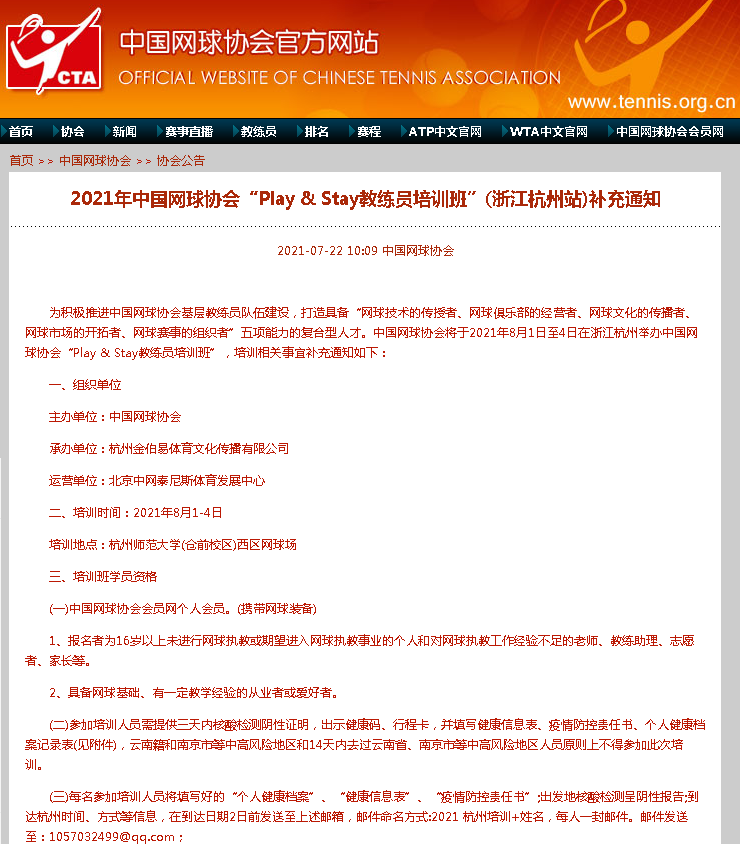Click the date 2021-07-22 10:09 line

coord(365,251)
